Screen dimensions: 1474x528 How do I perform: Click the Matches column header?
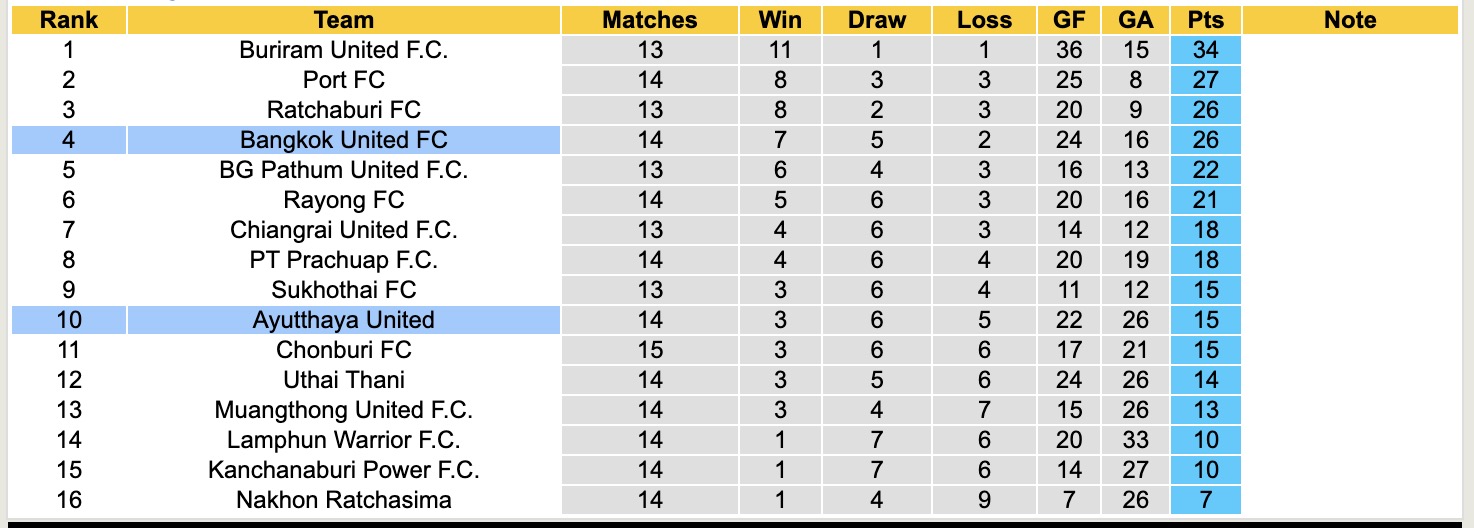pyautogui.click(x=649, y=20)
